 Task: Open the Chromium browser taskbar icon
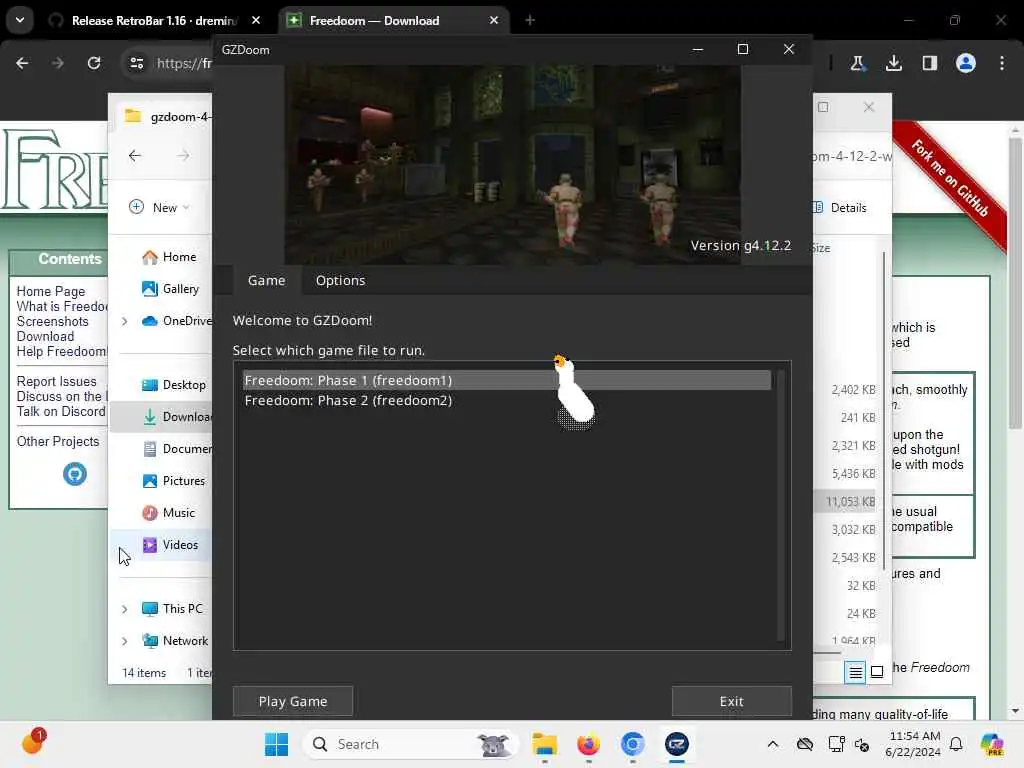click(632, 744)
